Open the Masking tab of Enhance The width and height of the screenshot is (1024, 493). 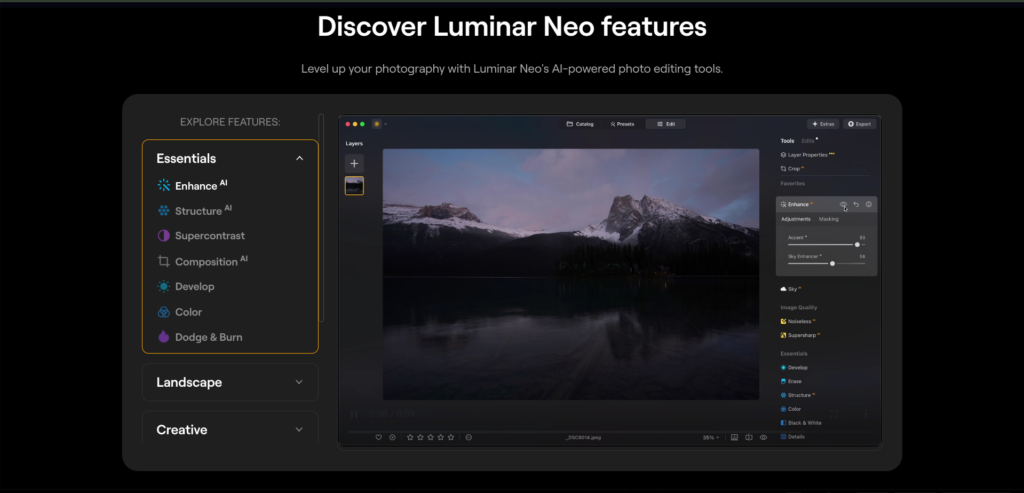829,219
